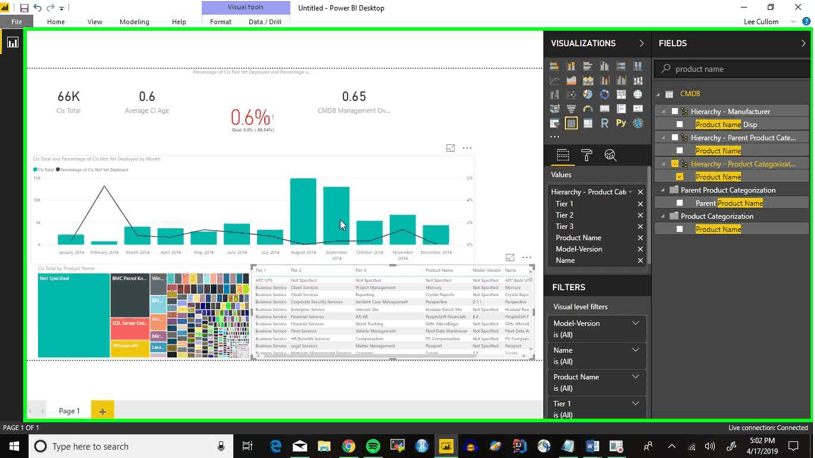Check Product Name under Parent Product hierarchy

(679, 151)
